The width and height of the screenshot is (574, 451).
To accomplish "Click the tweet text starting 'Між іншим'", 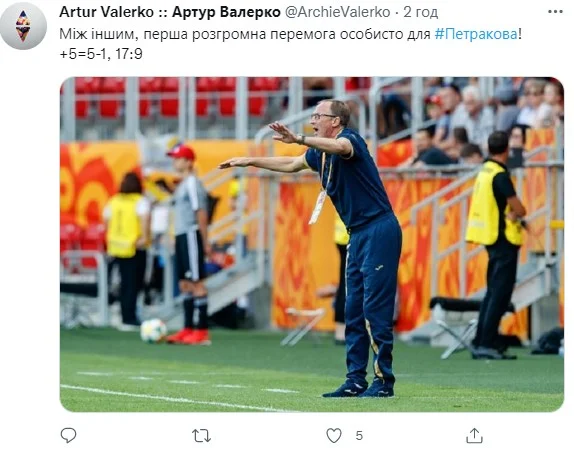I will 290,34.
